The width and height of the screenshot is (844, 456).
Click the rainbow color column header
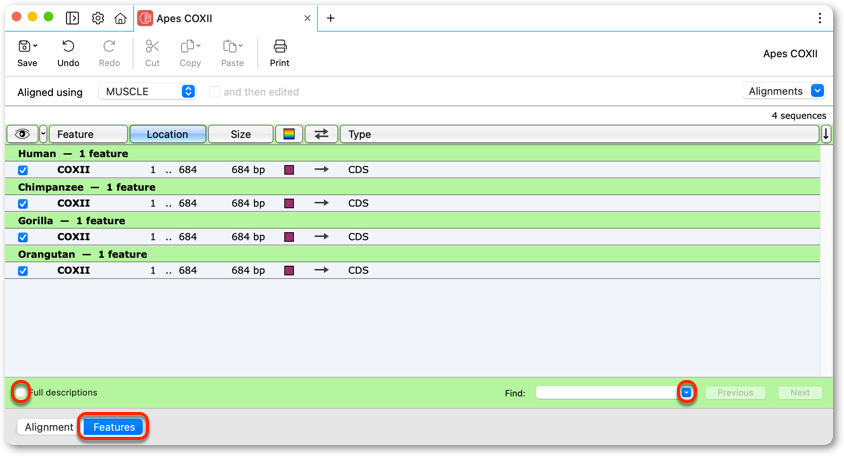289,134
